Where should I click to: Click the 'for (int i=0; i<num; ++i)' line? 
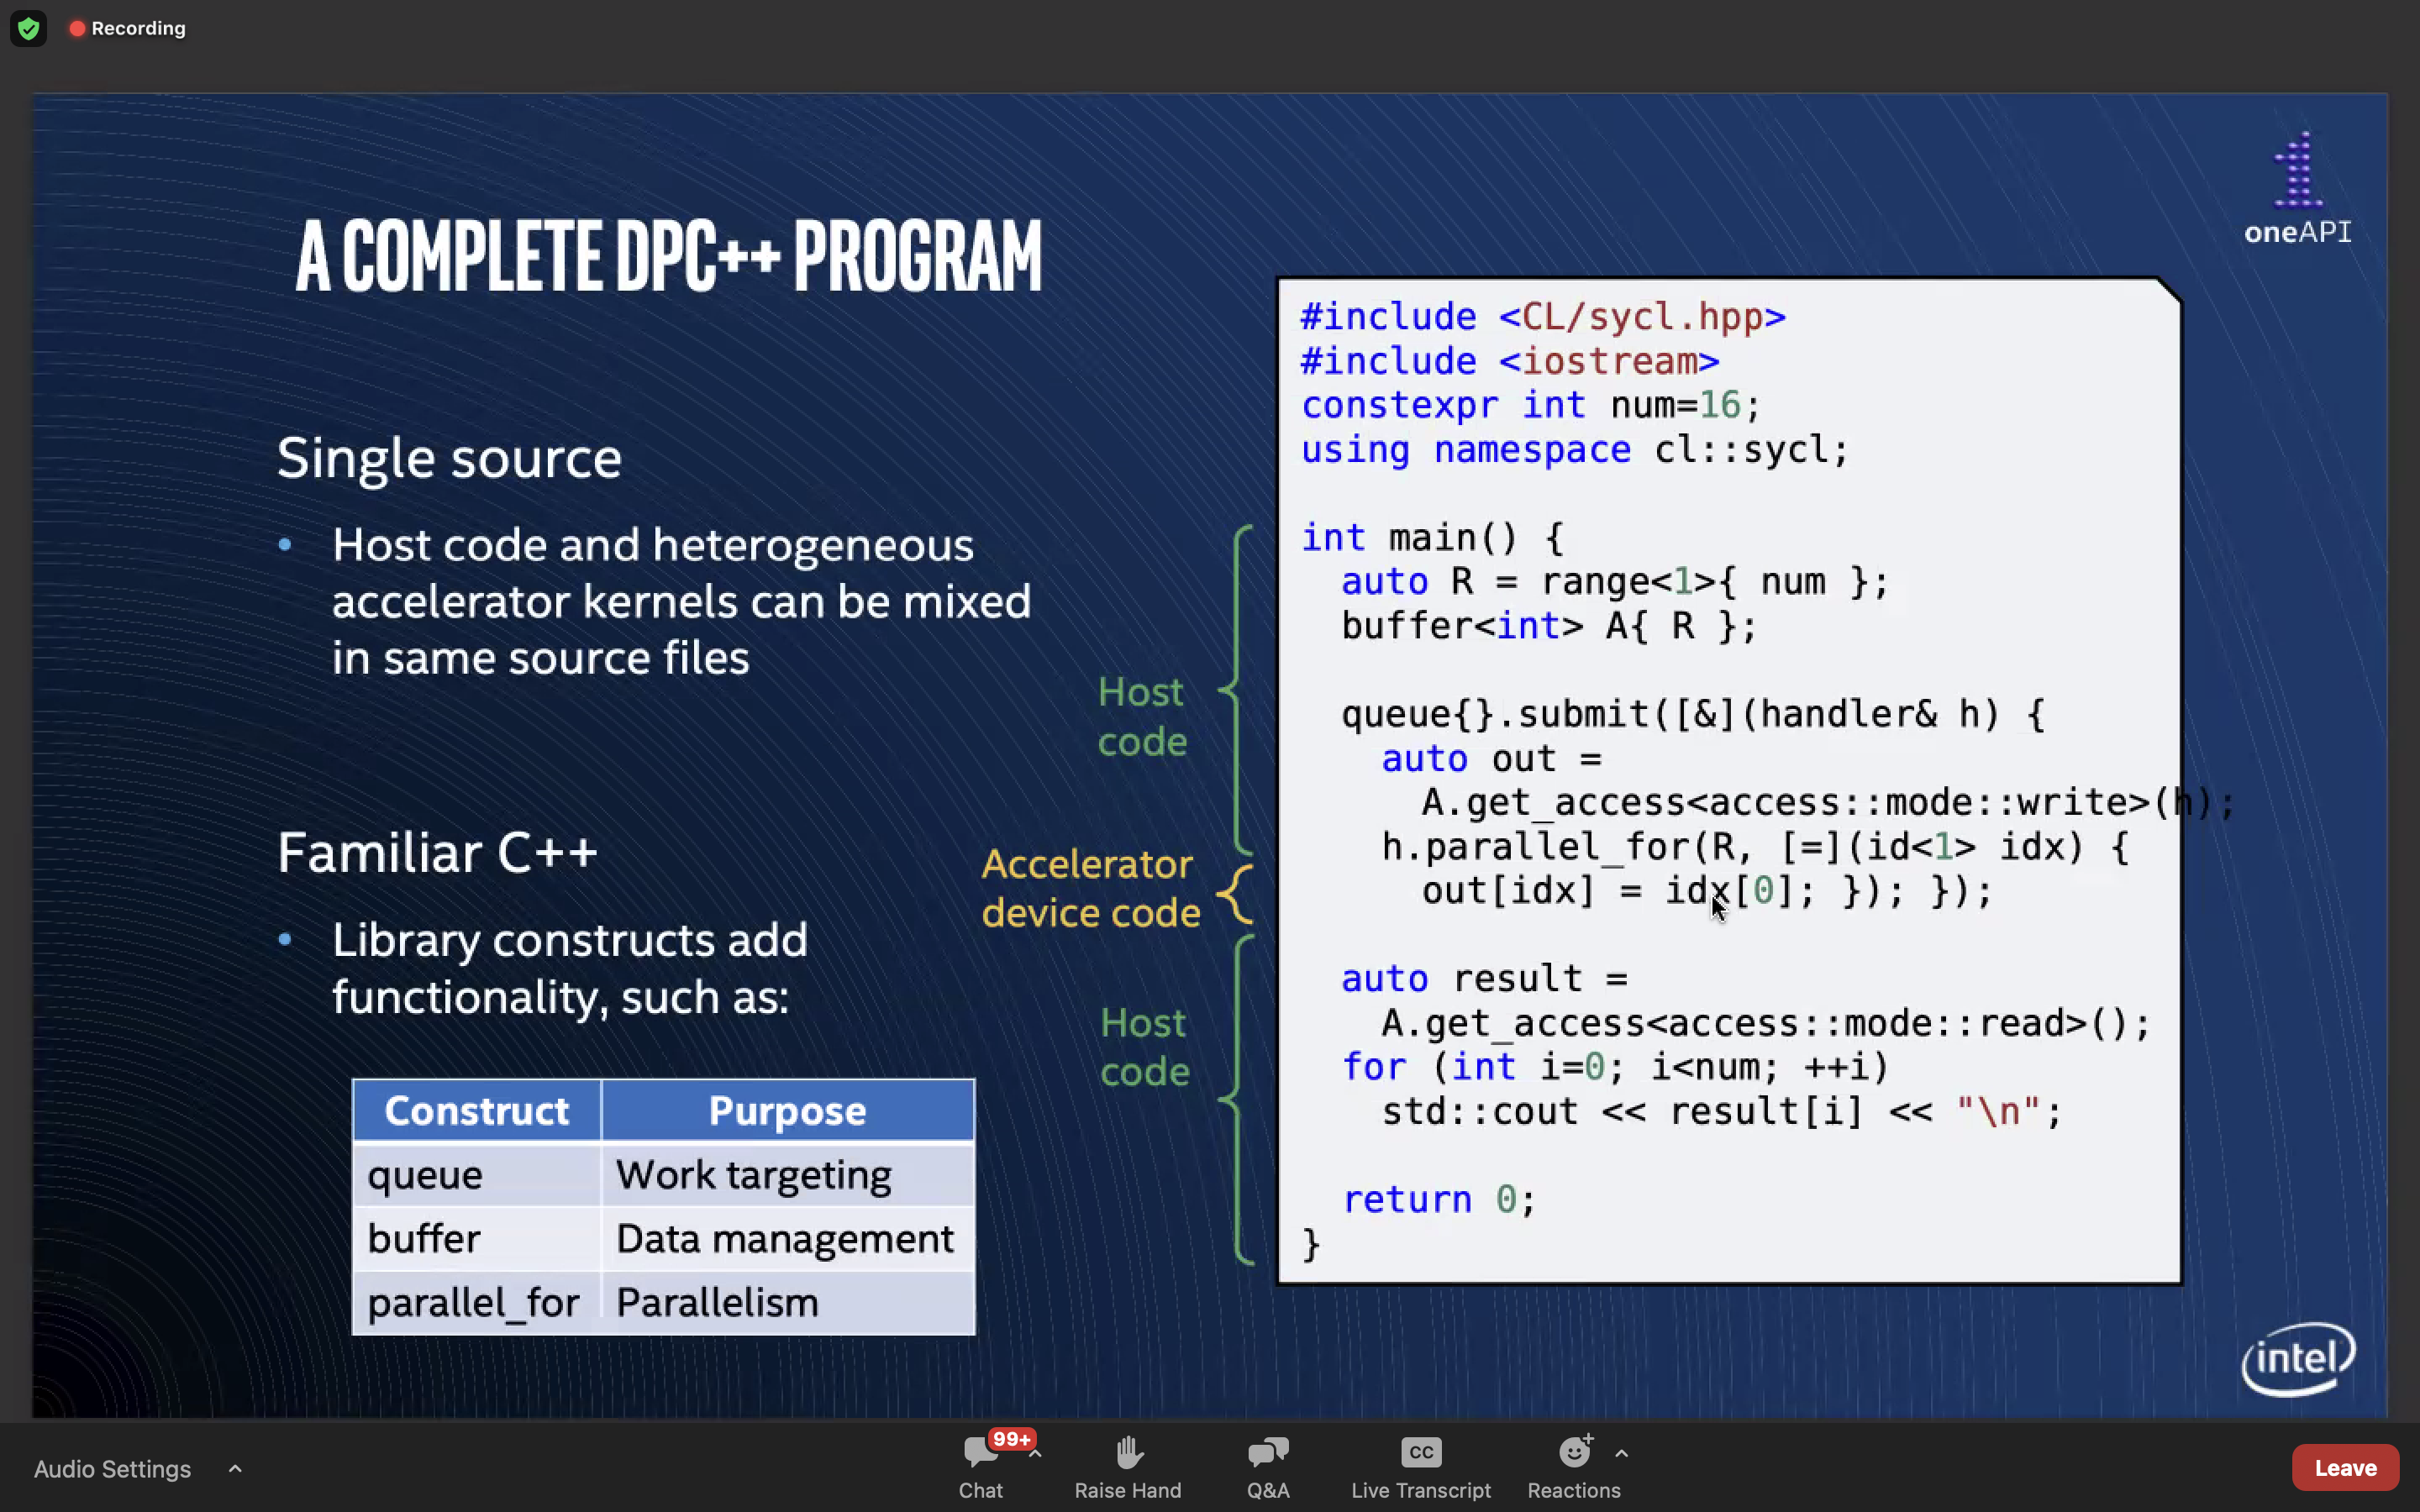[1615, 1067]
